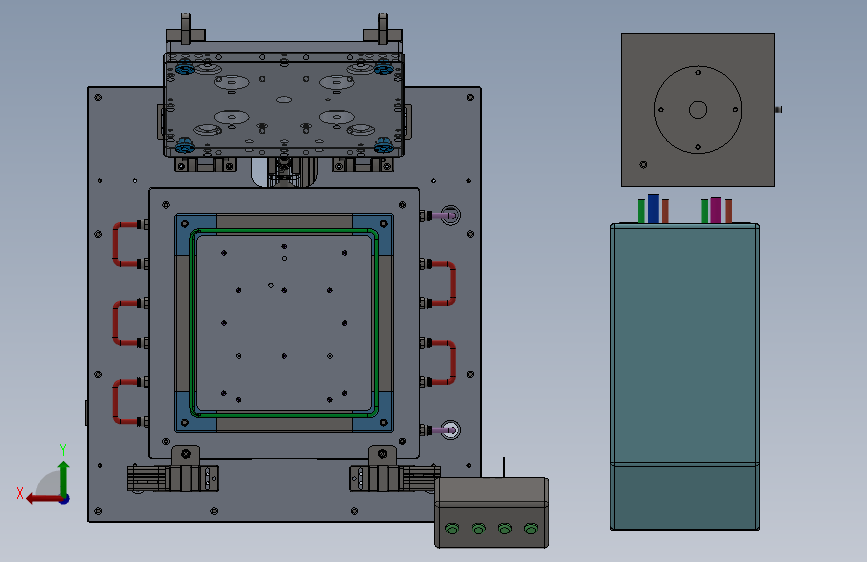Select the magenta cylinder atop the teal cabinet
The image size is (867, 562).
click(715, 210)
